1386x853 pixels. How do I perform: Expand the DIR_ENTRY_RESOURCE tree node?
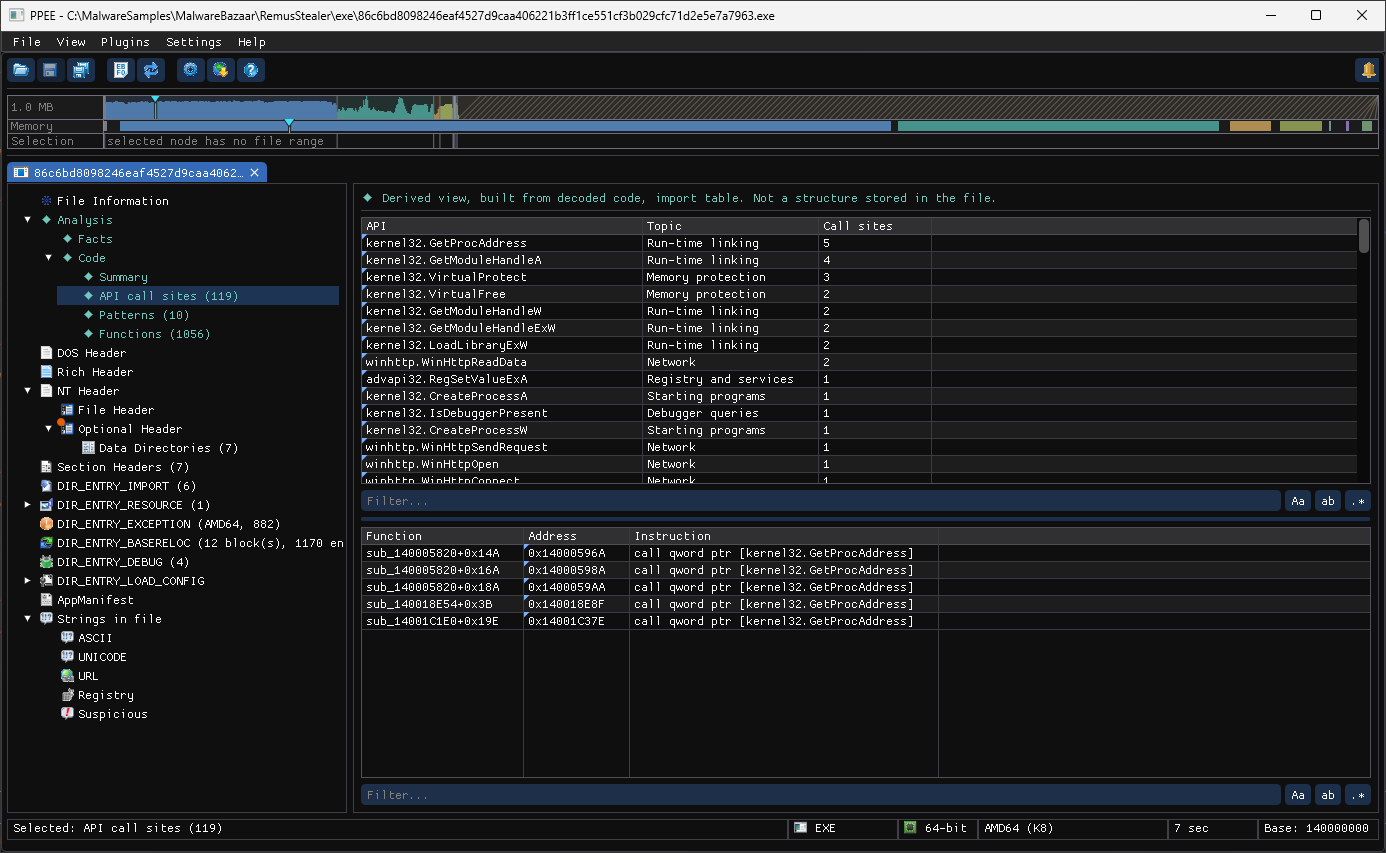28,505
